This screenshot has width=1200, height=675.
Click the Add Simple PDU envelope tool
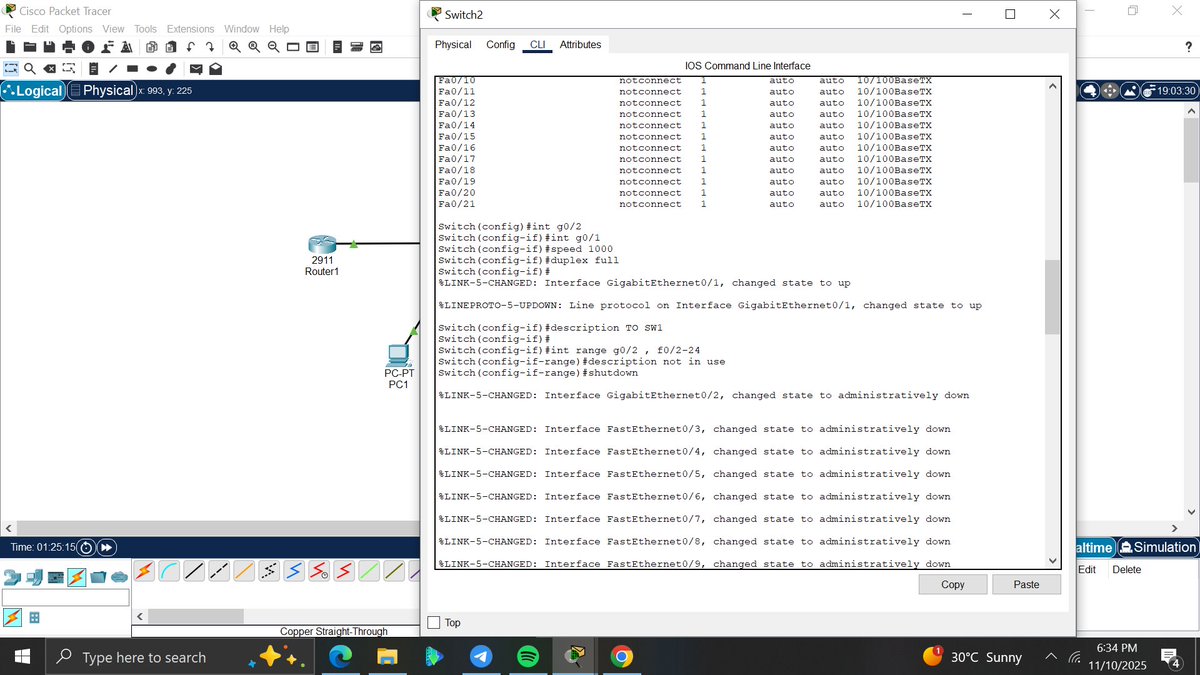197,67
